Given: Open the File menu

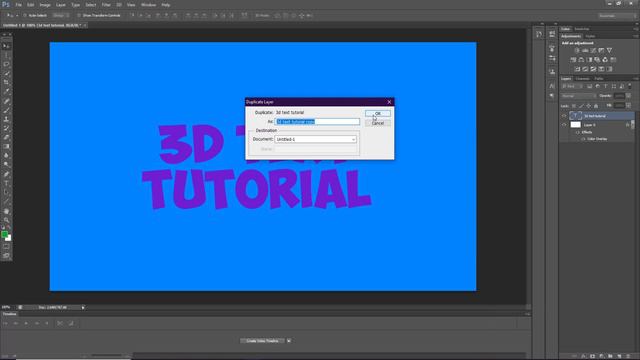Looking at the screenshot, I should pyautogui.click(x=18, y=5).
